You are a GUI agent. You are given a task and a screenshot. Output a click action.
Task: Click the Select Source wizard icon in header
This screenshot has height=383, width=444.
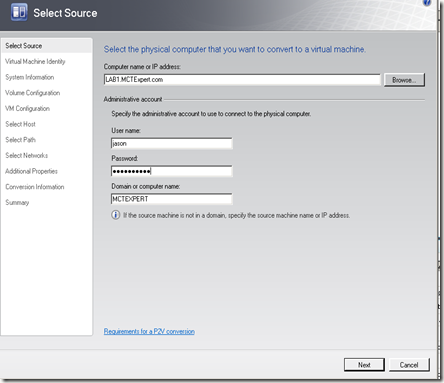[19, 12]
